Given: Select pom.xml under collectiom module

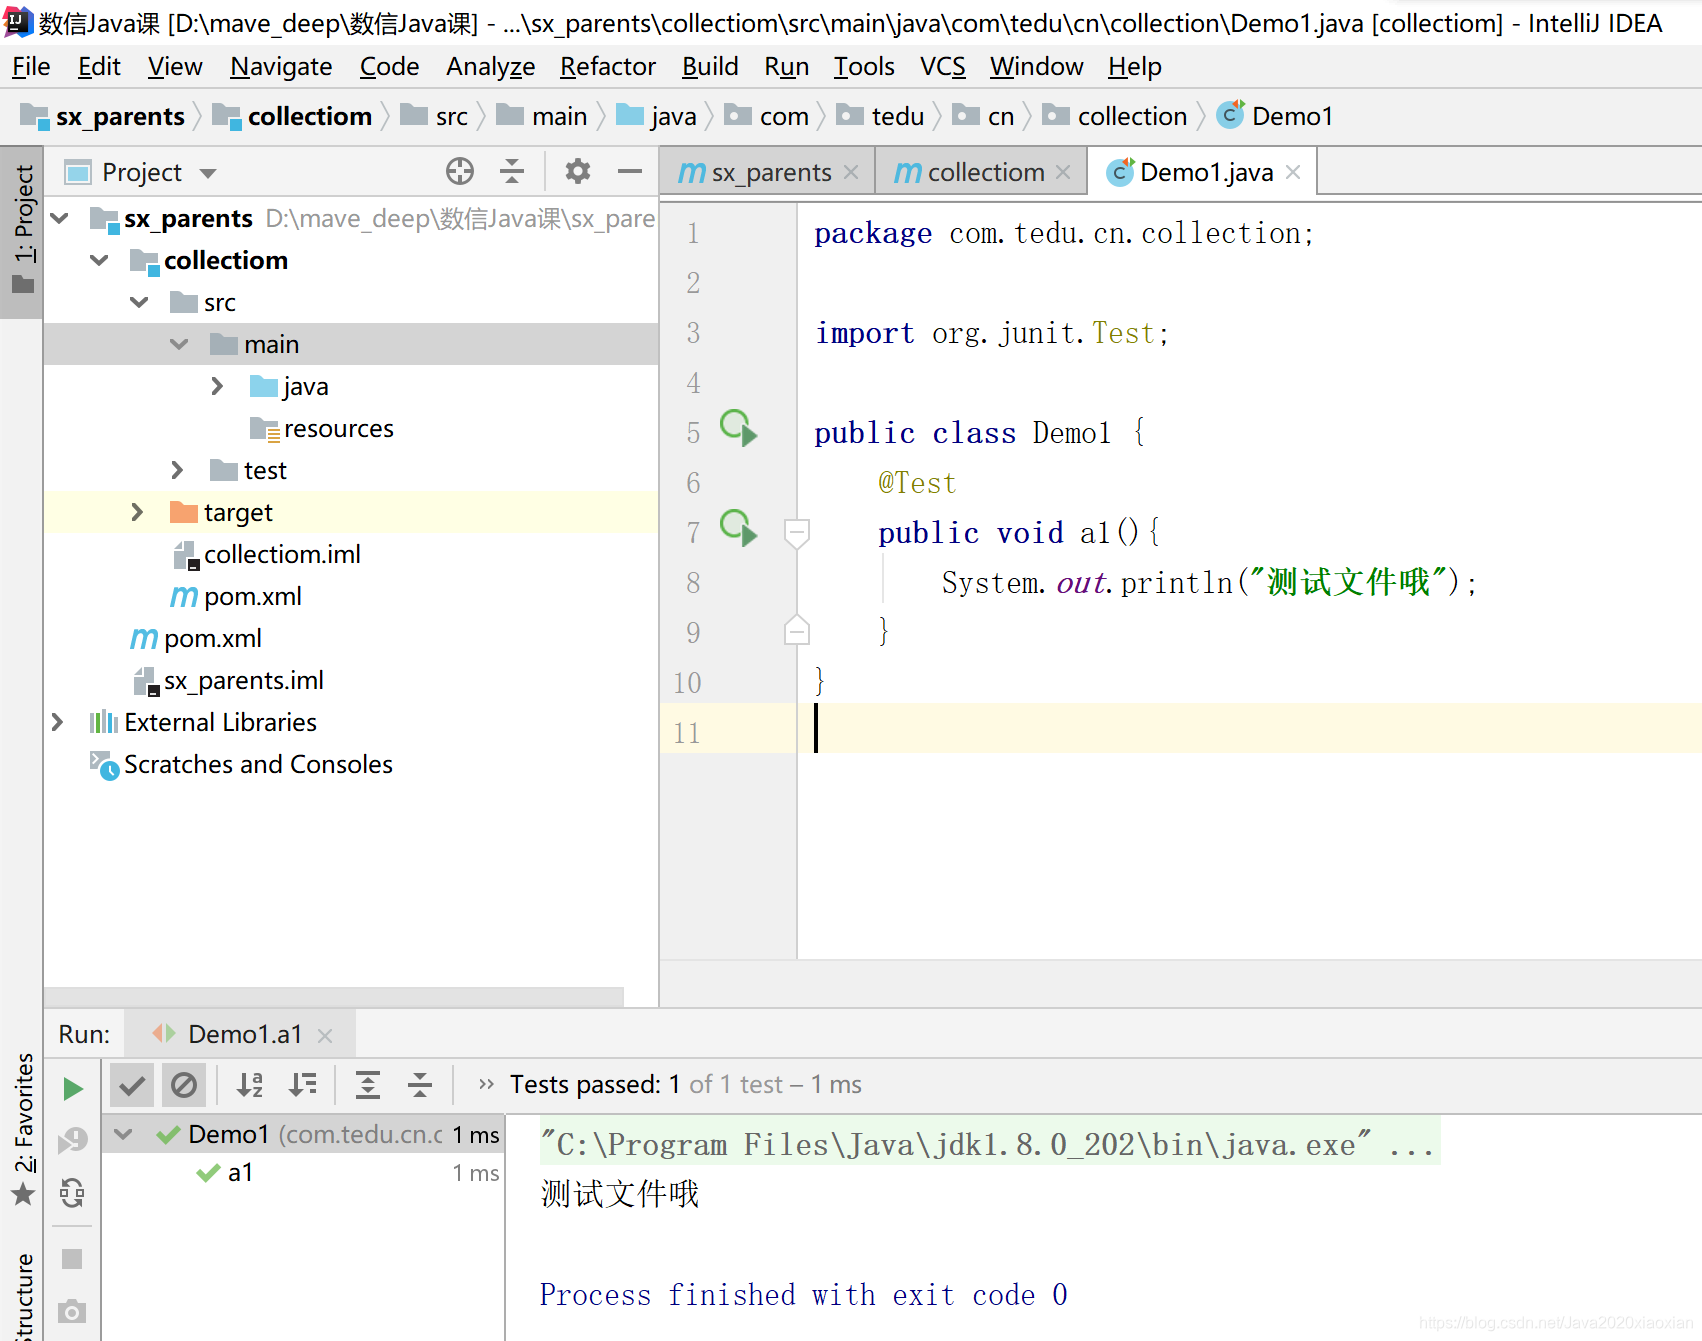Looking at the screenshot, I should [252, 596].
